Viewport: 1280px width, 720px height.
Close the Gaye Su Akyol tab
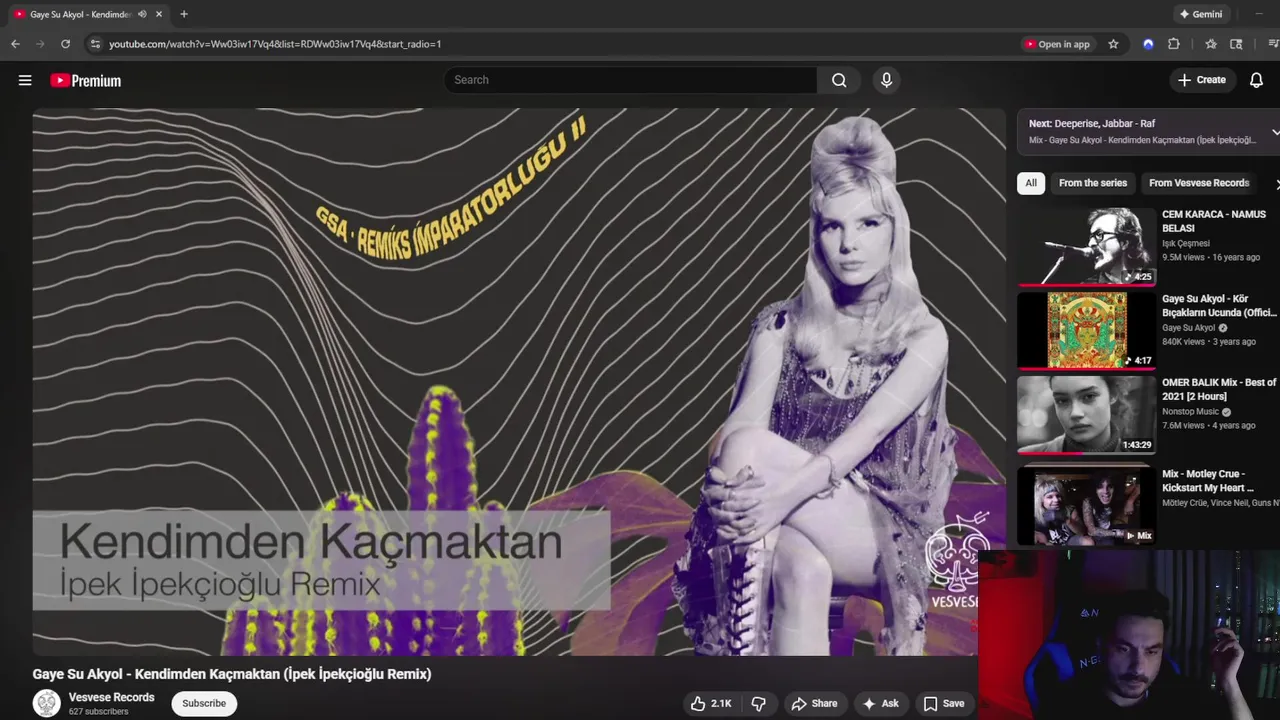pos(158,14)
